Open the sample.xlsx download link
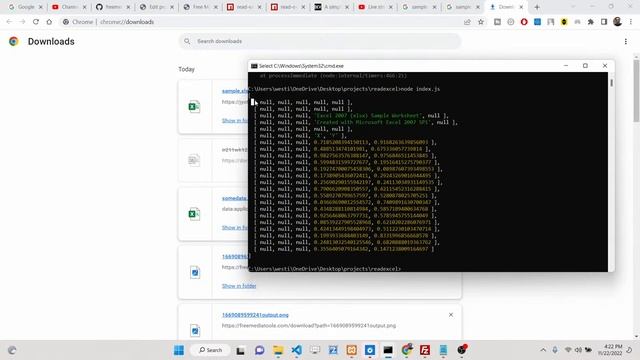Image resolution: width=640 pixels, height=360 pixels. pos(235,91)
